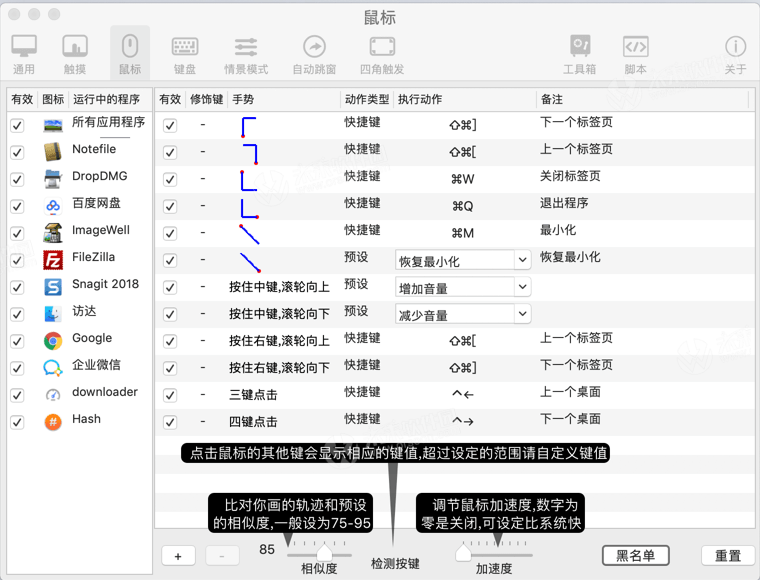Switch to the 鼠标 mouse tab
760x580 pixels.
(130, 54)
